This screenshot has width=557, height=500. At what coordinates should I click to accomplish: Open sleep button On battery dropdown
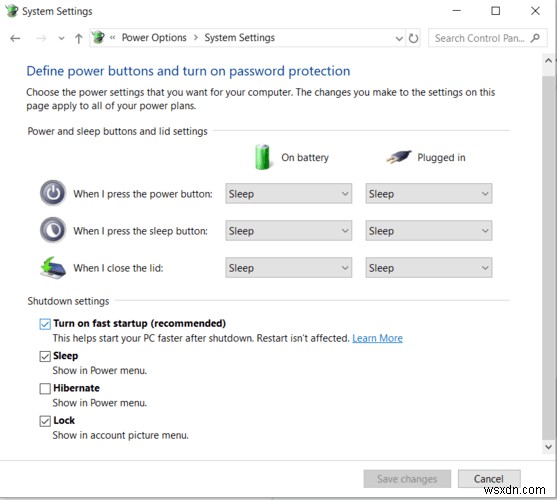[288, 231]
